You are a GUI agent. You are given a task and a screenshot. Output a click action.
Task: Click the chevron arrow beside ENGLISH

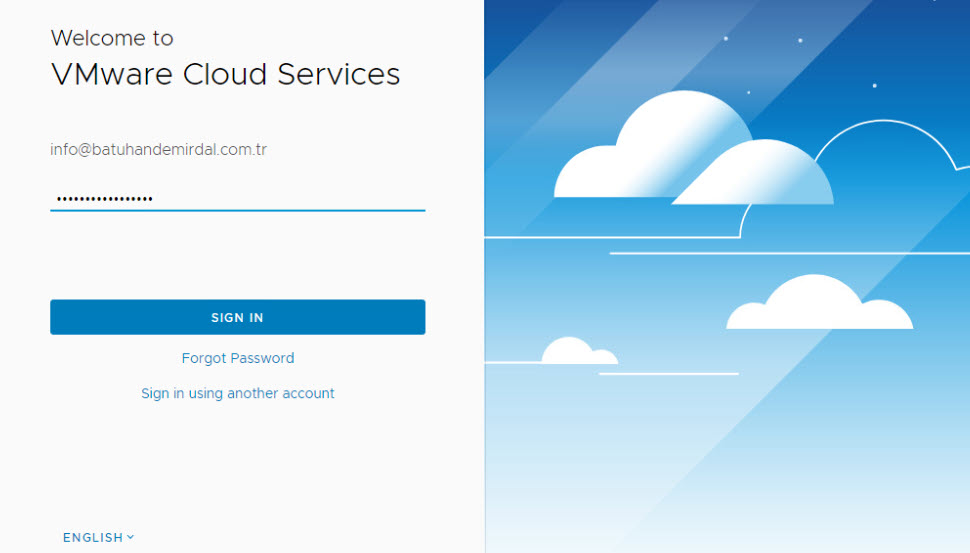point(131,537)
